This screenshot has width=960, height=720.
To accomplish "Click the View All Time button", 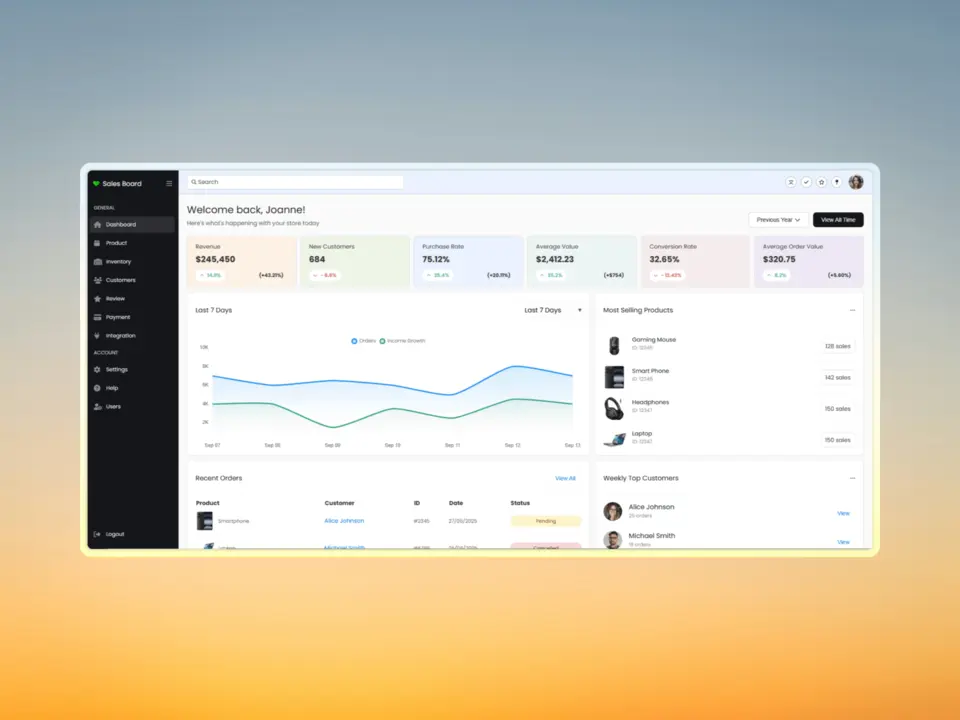I will (838, 220).
